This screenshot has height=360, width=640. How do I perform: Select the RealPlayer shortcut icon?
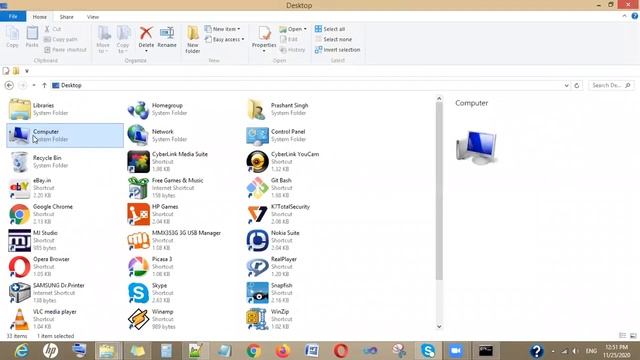click(x=257, y=267)
